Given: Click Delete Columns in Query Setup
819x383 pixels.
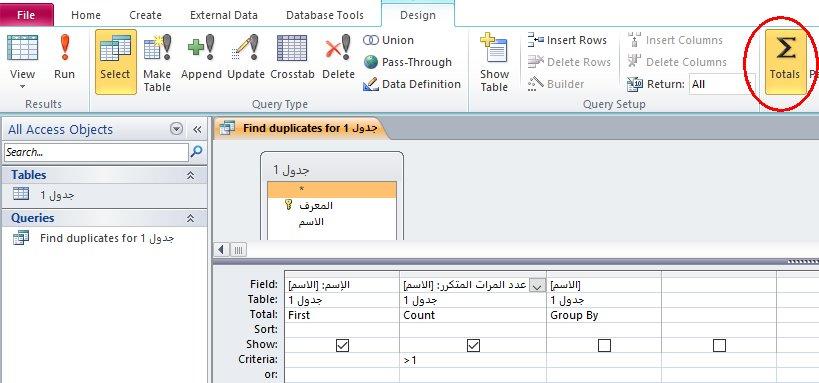Looking at the screenshot, I should (676, 62).
